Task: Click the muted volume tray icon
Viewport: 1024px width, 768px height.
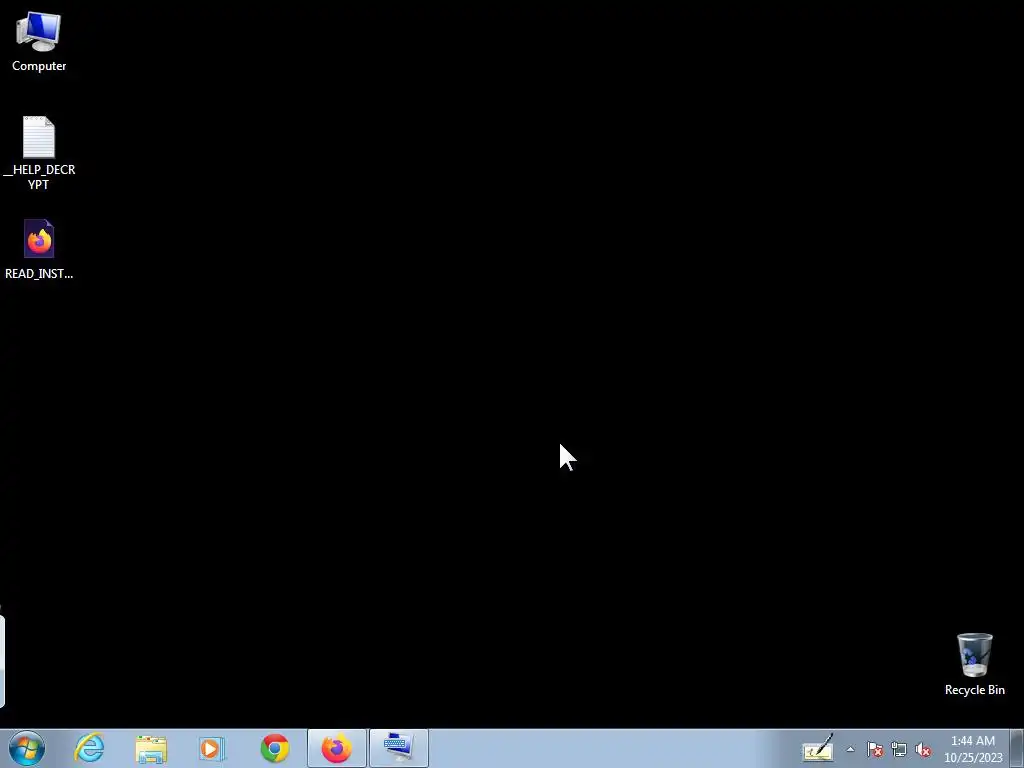Action: [923, 750]
